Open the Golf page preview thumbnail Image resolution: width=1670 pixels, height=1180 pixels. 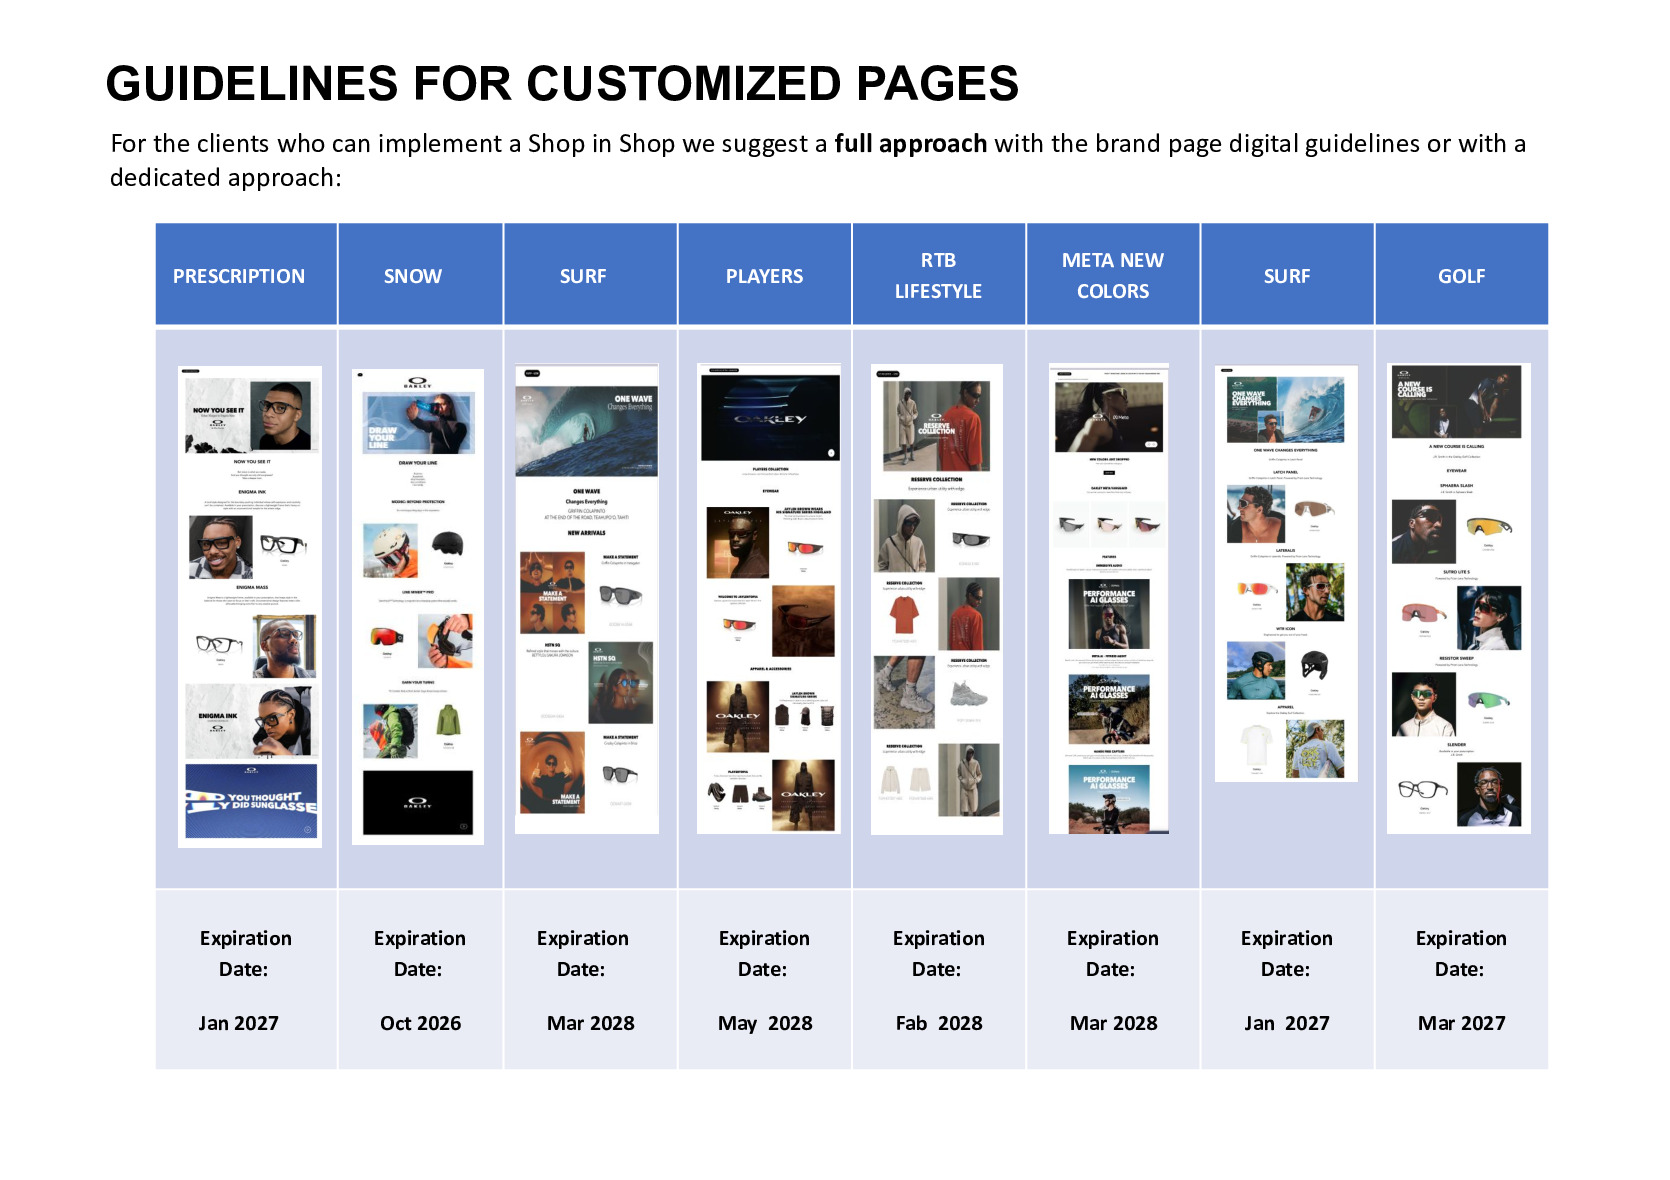pos(1459,599)
